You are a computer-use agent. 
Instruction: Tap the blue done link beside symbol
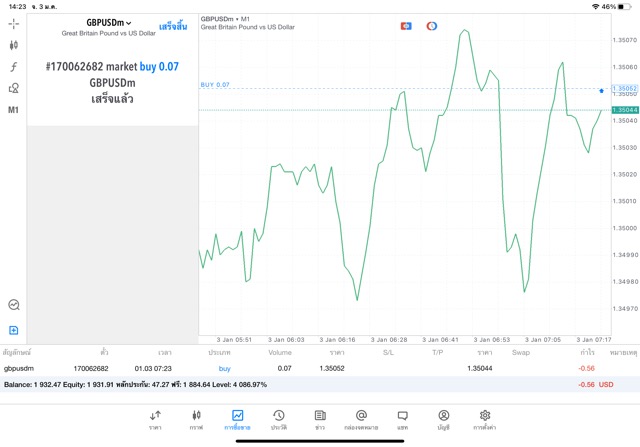pos(174,26)
